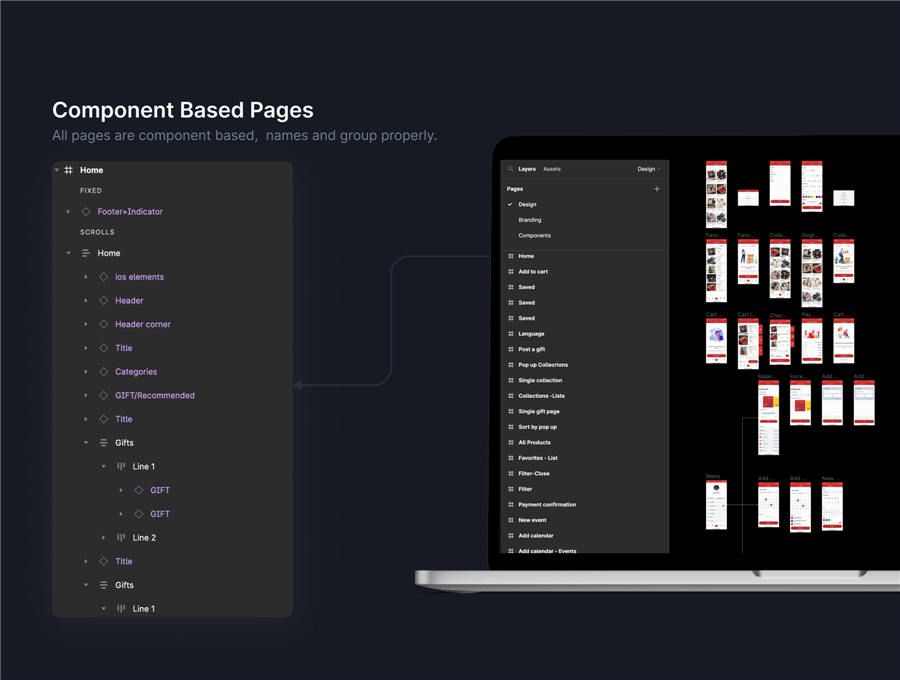This screenshot has height=680, width=900.
Task: Click the frame icon beside Collections -Lists
Action: click(x=510, y=395)
